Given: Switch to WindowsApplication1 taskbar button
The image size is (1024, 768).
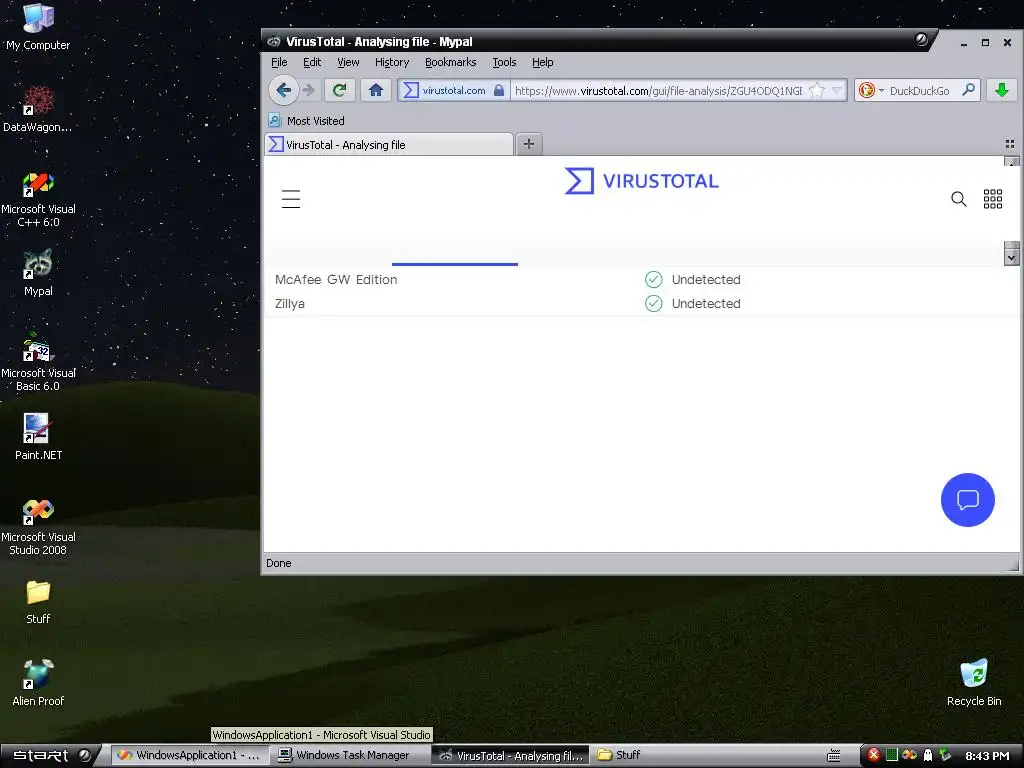Looking at the screenshot, I should click(189, 755).
